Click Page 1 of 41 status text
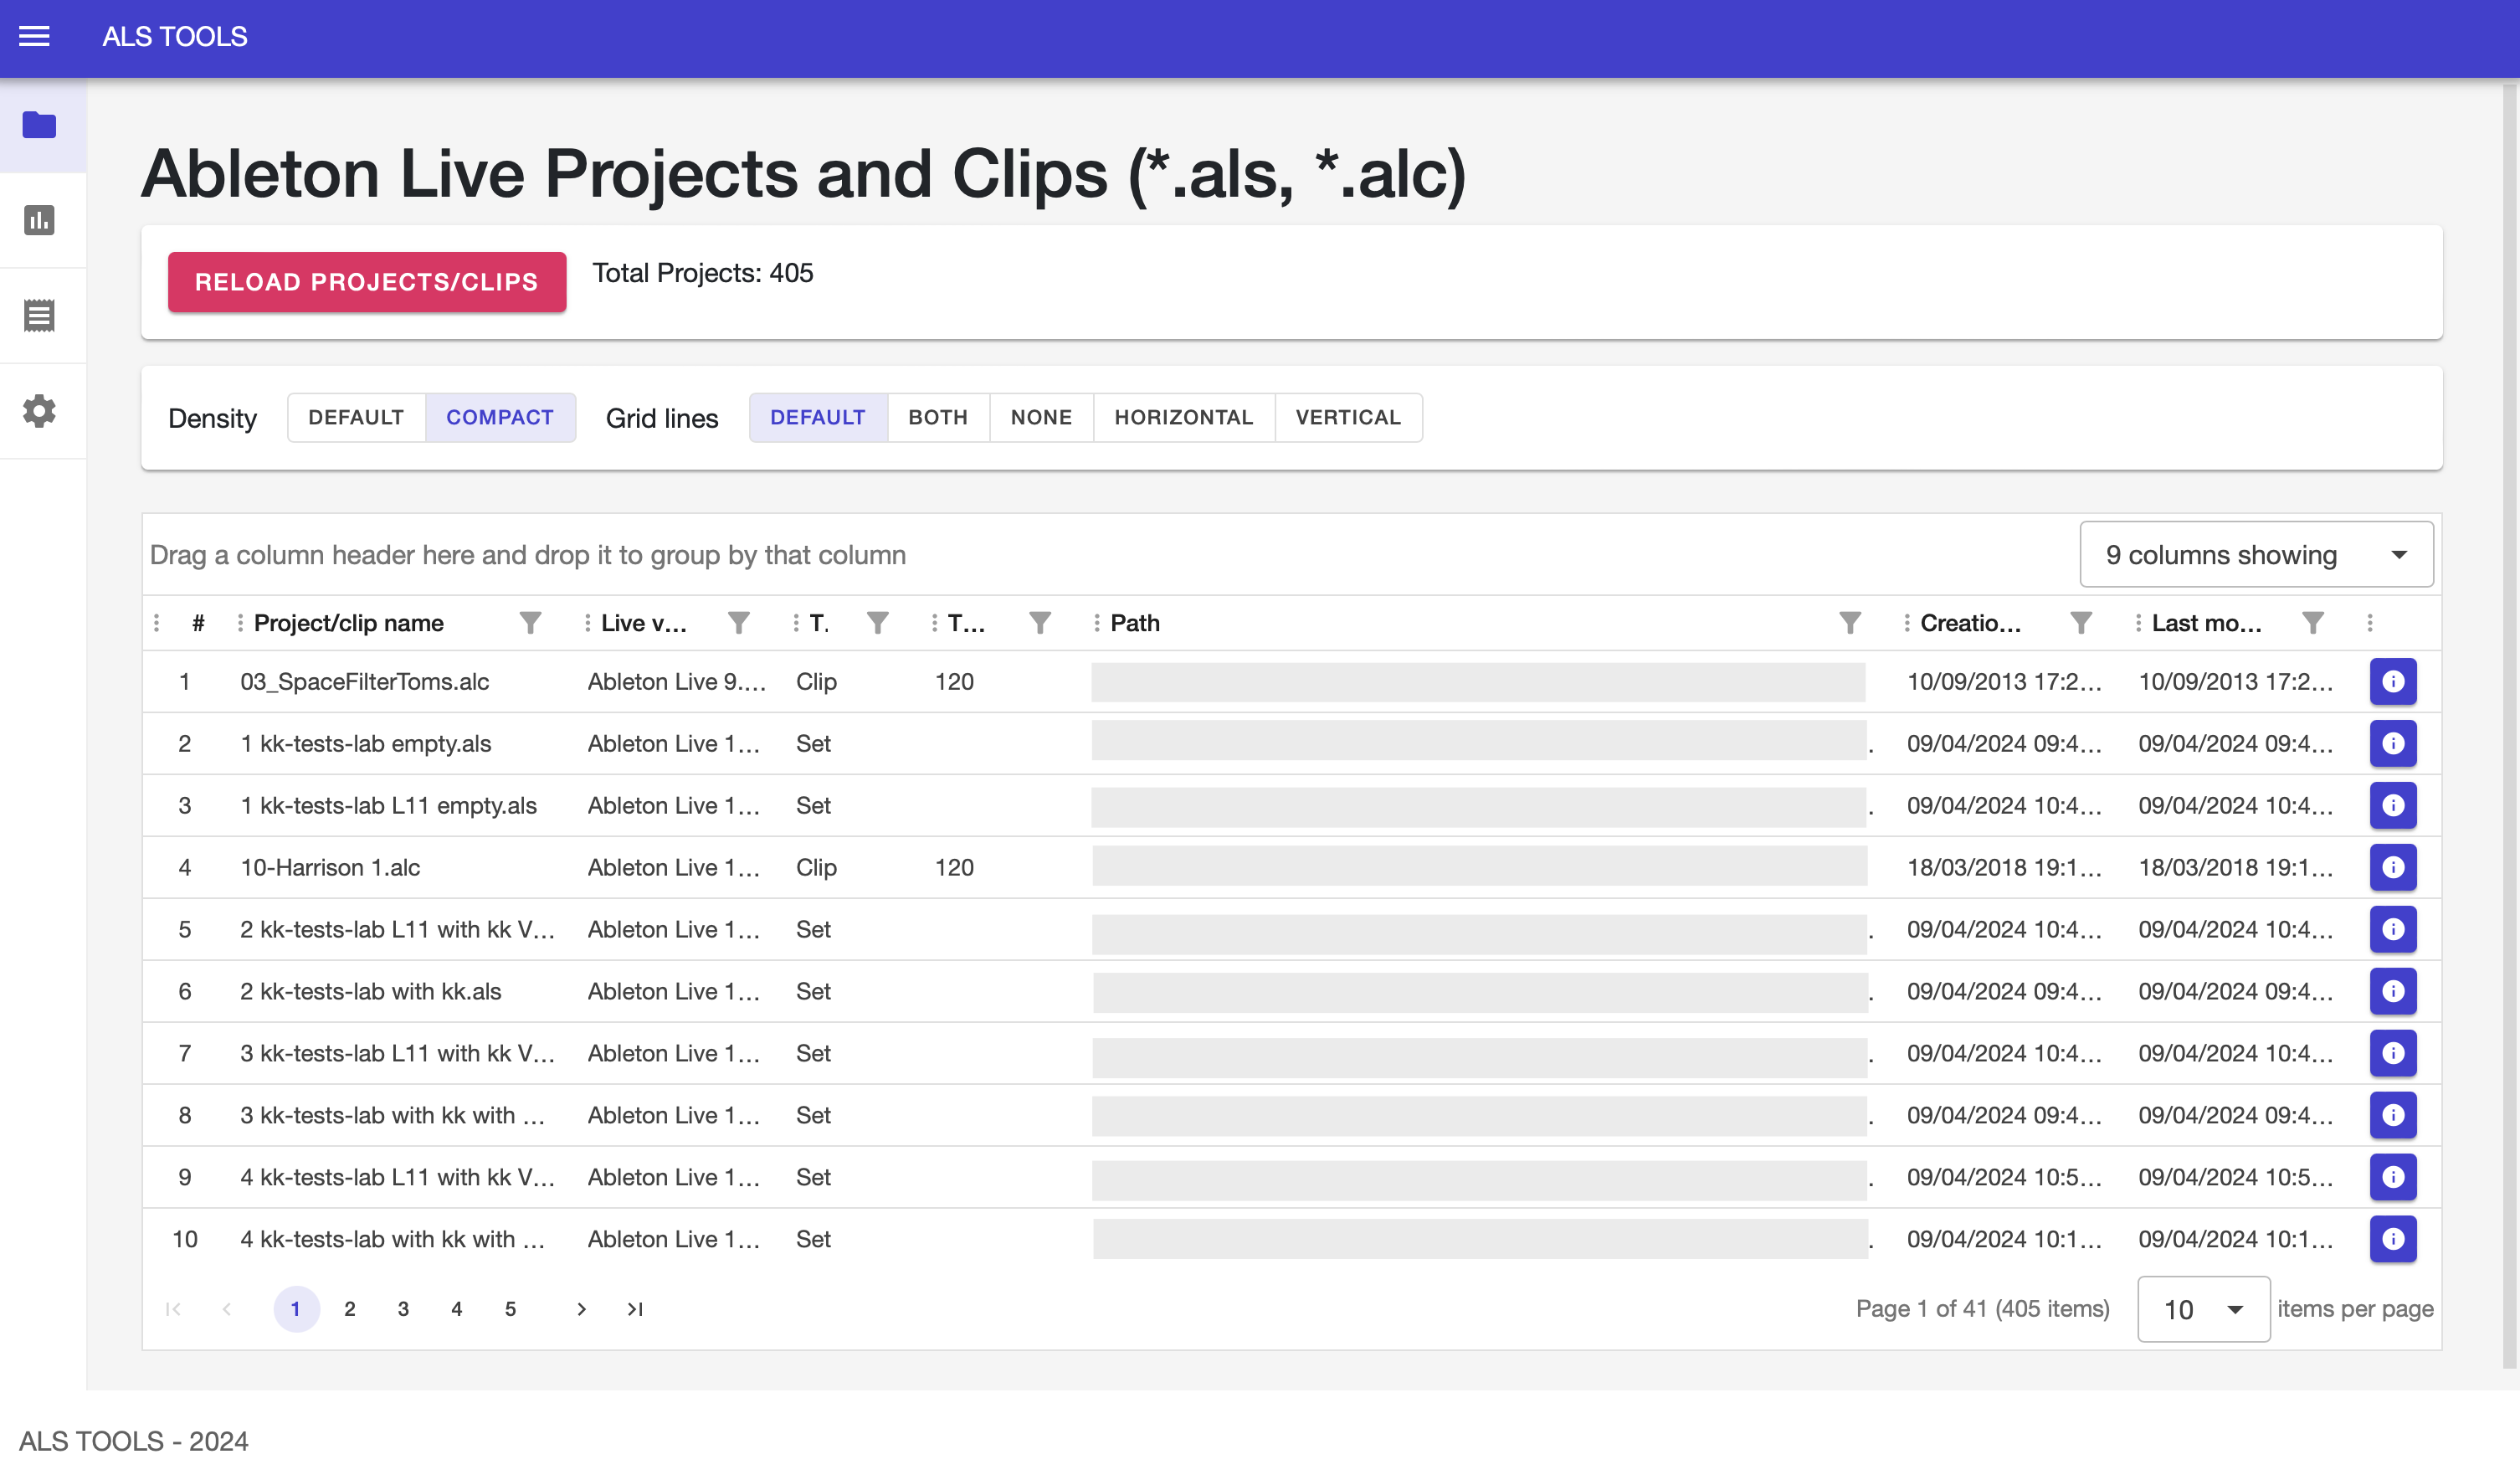This screenshot has width=2520, height=1480. pos(1983,1309)
